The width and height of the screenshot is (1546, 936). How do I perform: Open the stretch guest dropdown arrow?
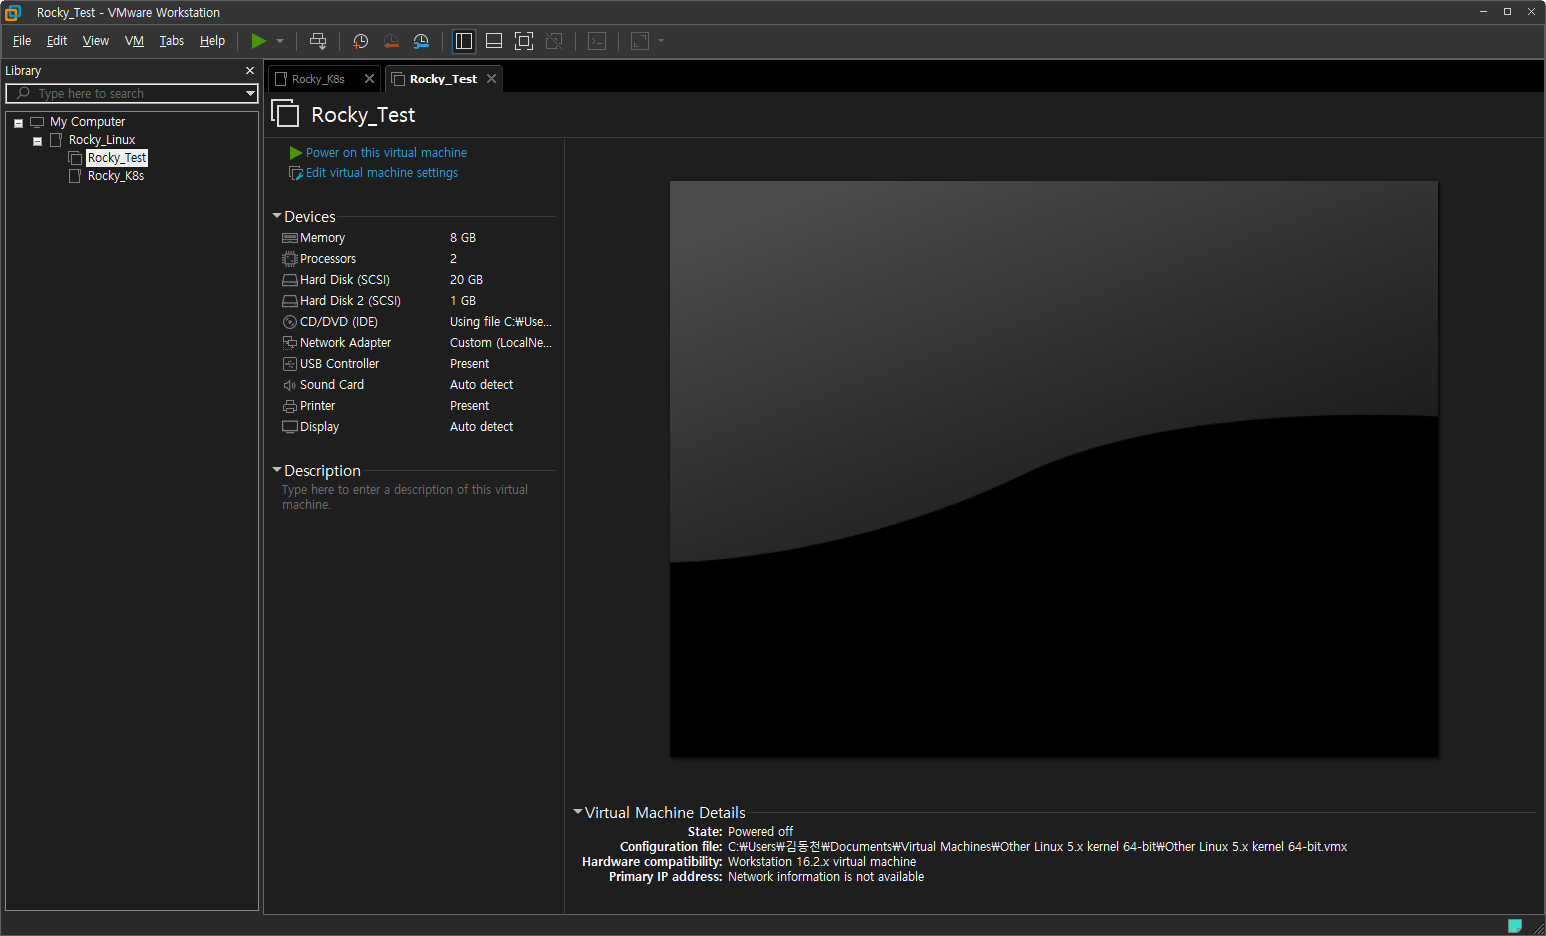tap(661, 41)
